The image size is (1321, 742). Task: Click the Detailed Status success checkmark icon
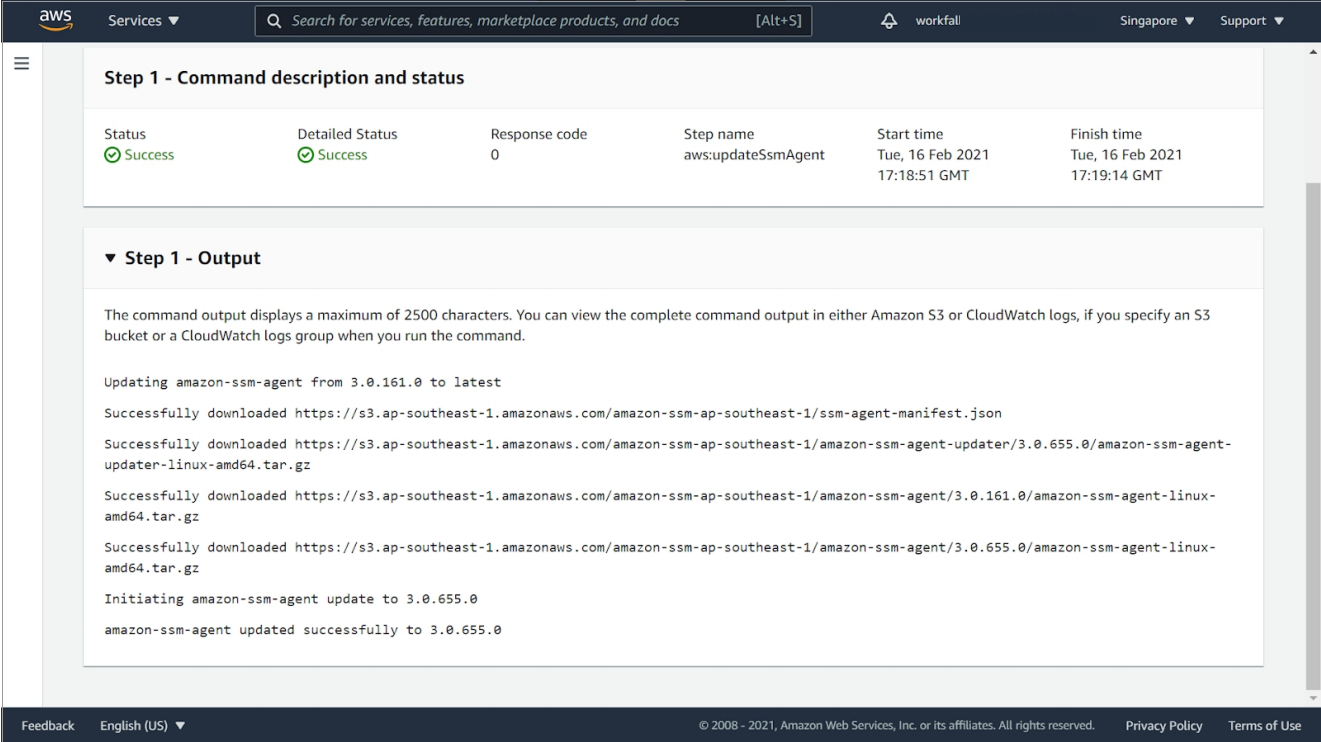[x=304, y=155]
